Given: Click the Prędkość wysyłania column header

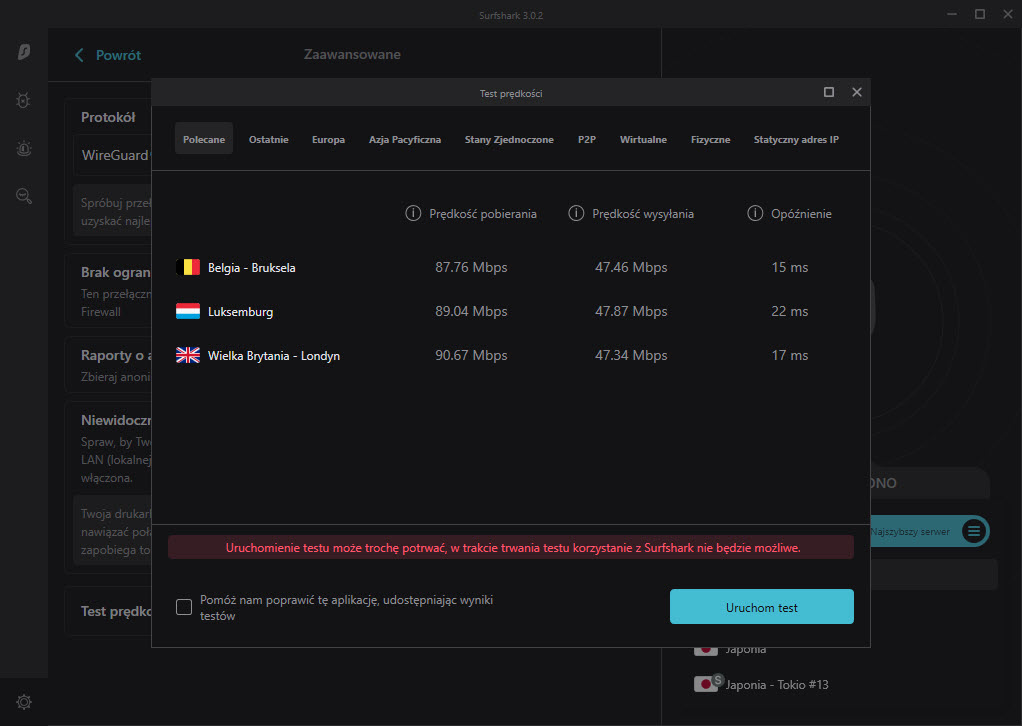Looking at the screenshot, I should tap(643, 214).
